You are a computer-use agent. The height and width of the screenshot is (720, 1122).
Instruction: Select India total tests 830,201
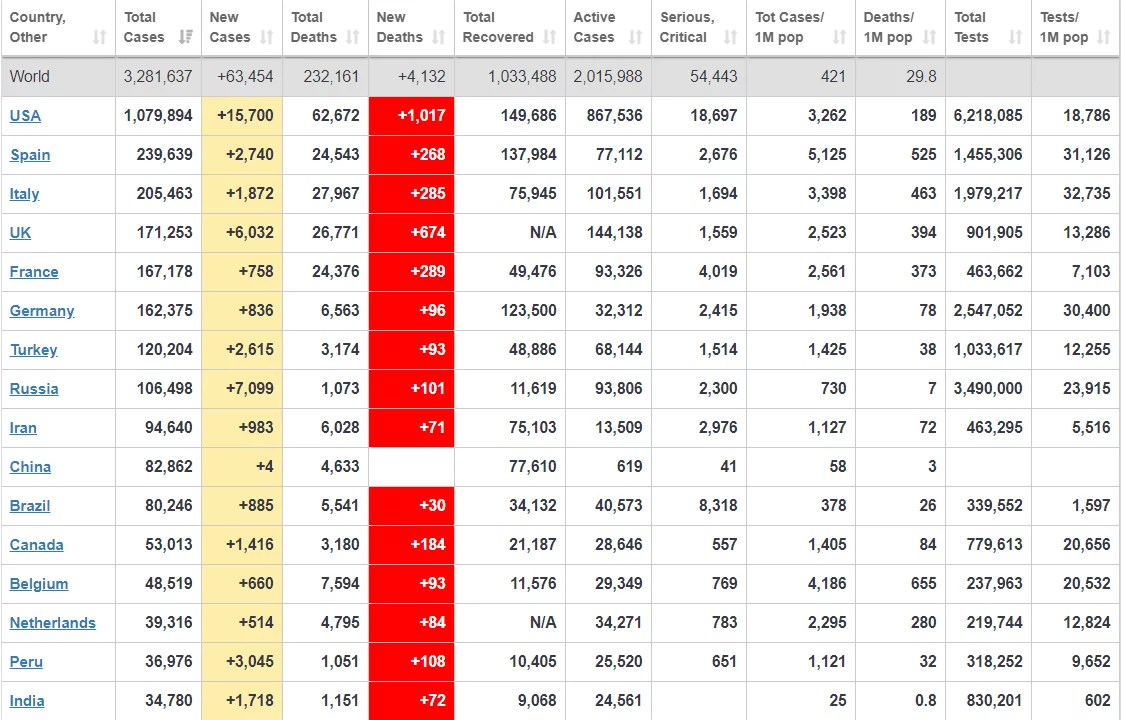coord(994,701)
